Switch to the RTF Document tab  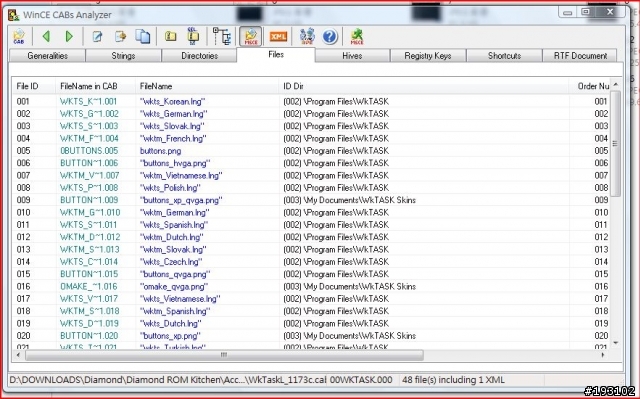[x=580, y=56]
